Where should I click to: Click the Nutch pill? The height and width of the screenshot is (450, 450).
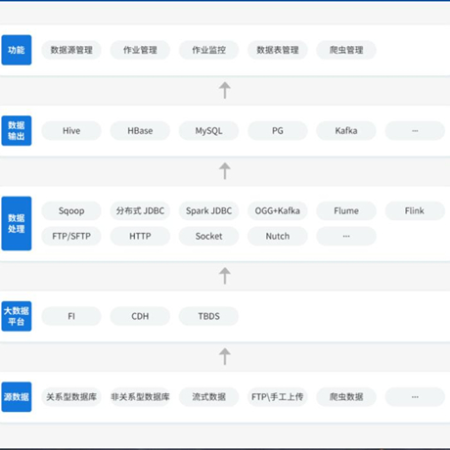tap(277, 236)
